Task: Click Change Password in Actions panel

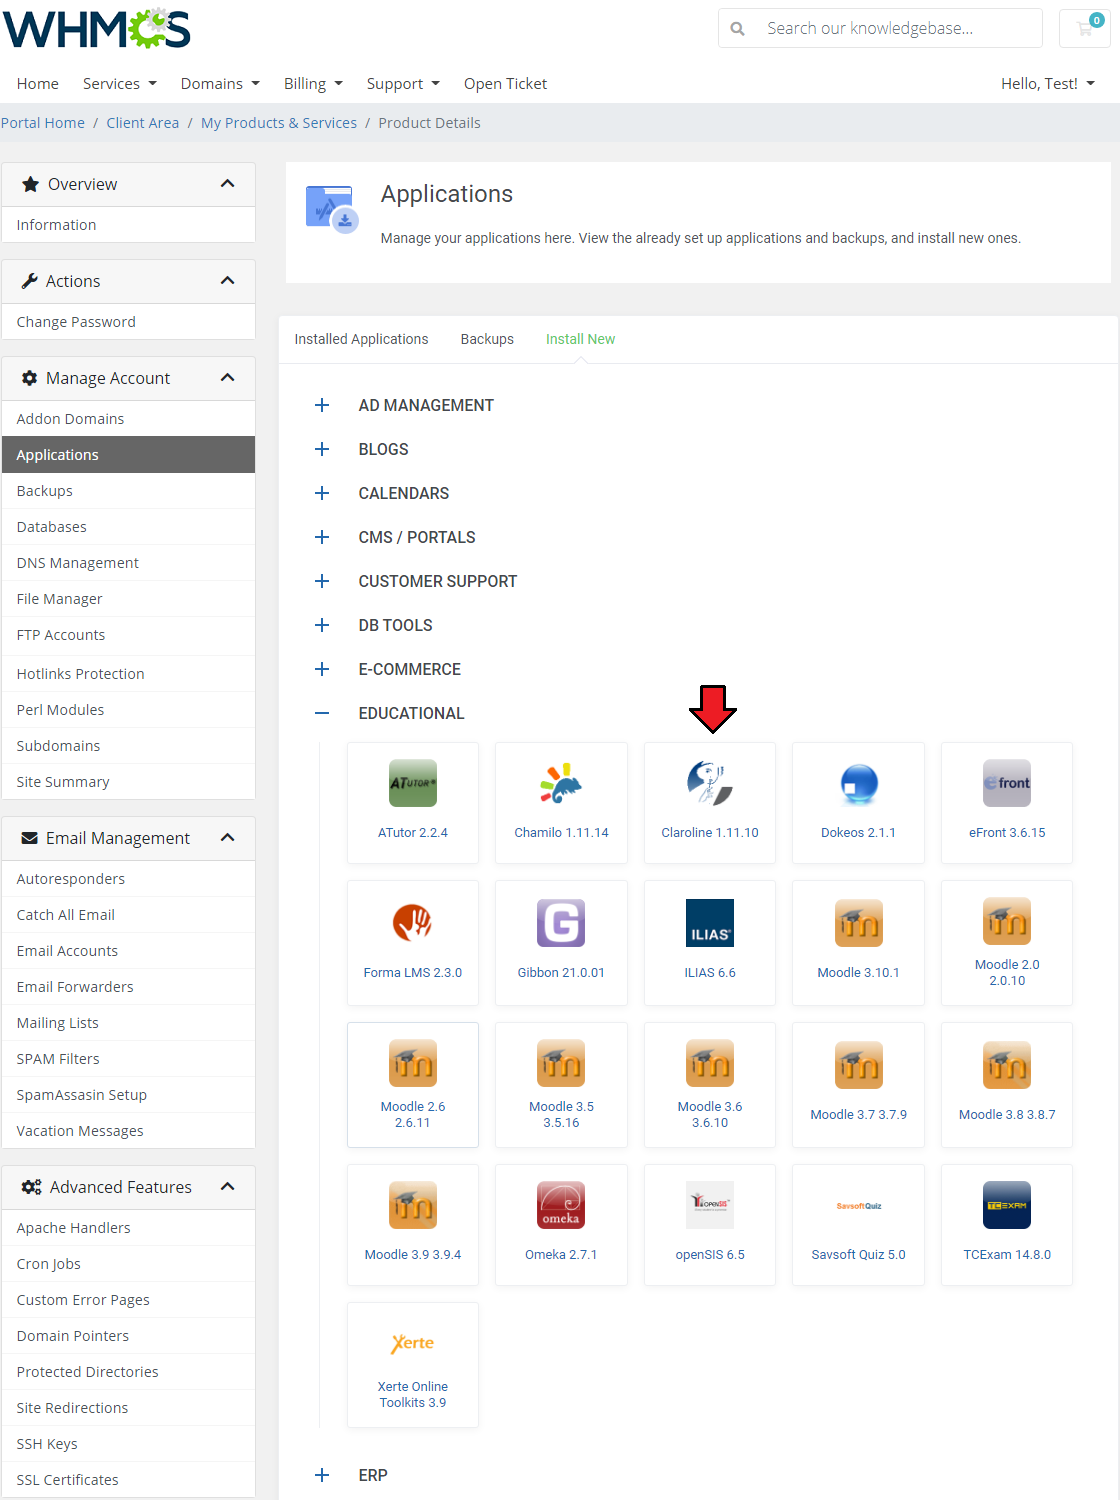Action: 128,322
